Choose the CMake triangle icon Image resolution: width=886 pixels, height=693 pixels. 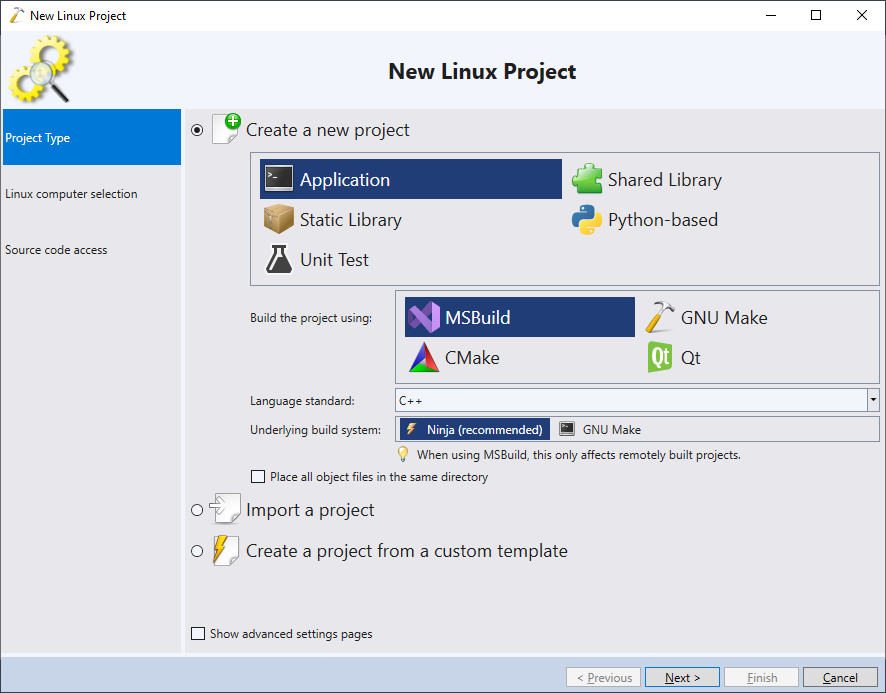click(424, 357)
